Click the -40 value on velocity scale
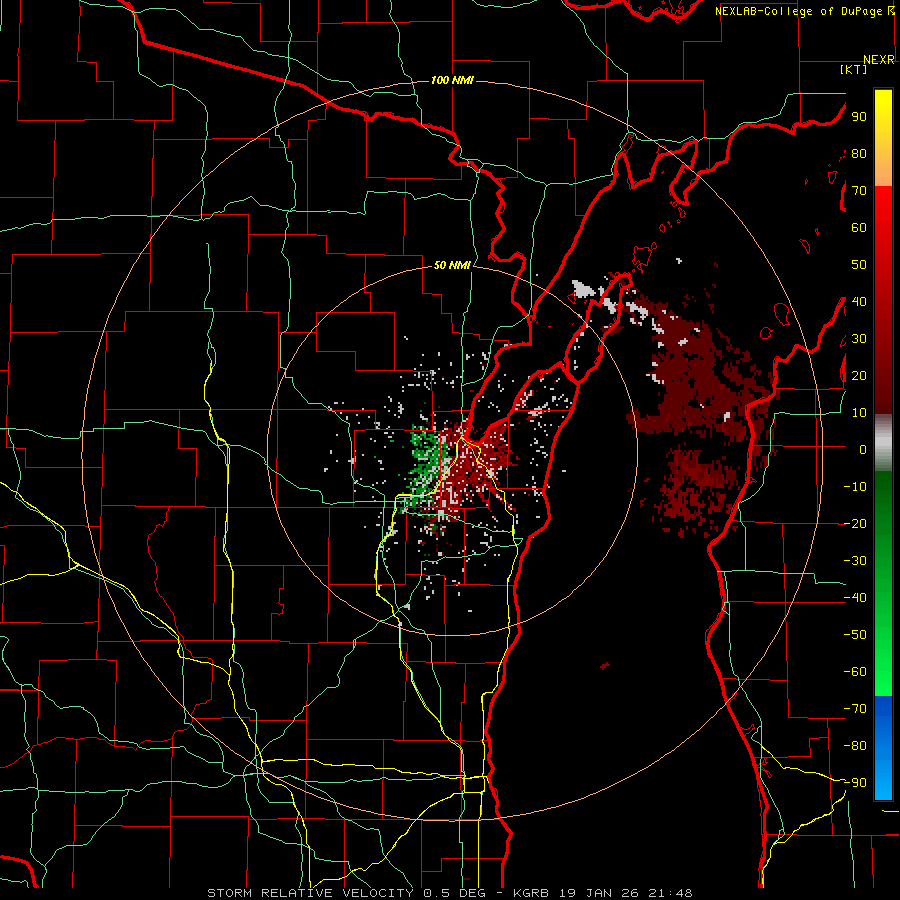 pos(855,598)
